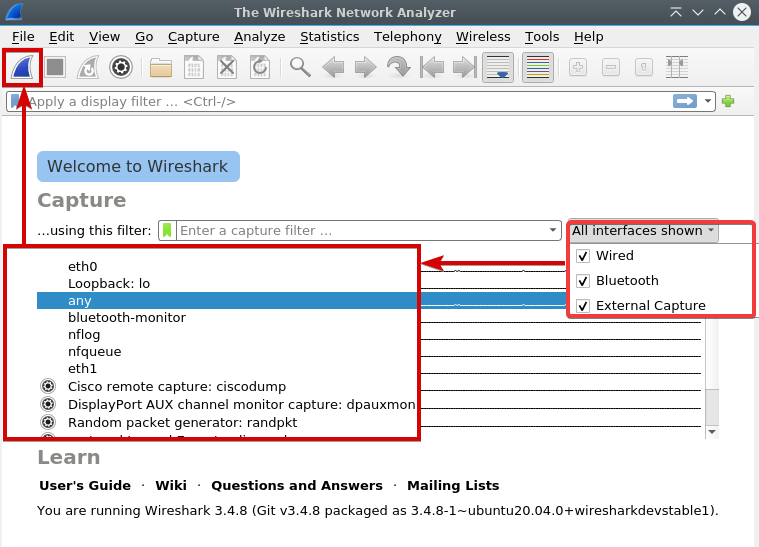Image resolution: width=759 pixels, height=547 pixels.
Task: Open the Statistics menu
Action: click(330, 37)
